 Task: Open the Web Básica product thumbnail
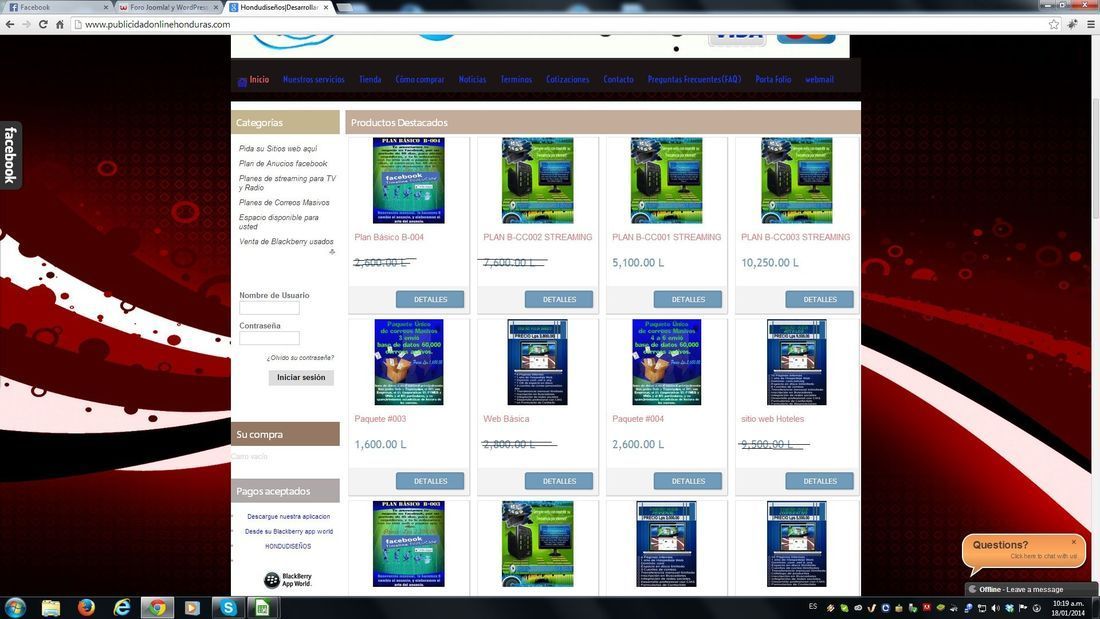coord(537,362)
